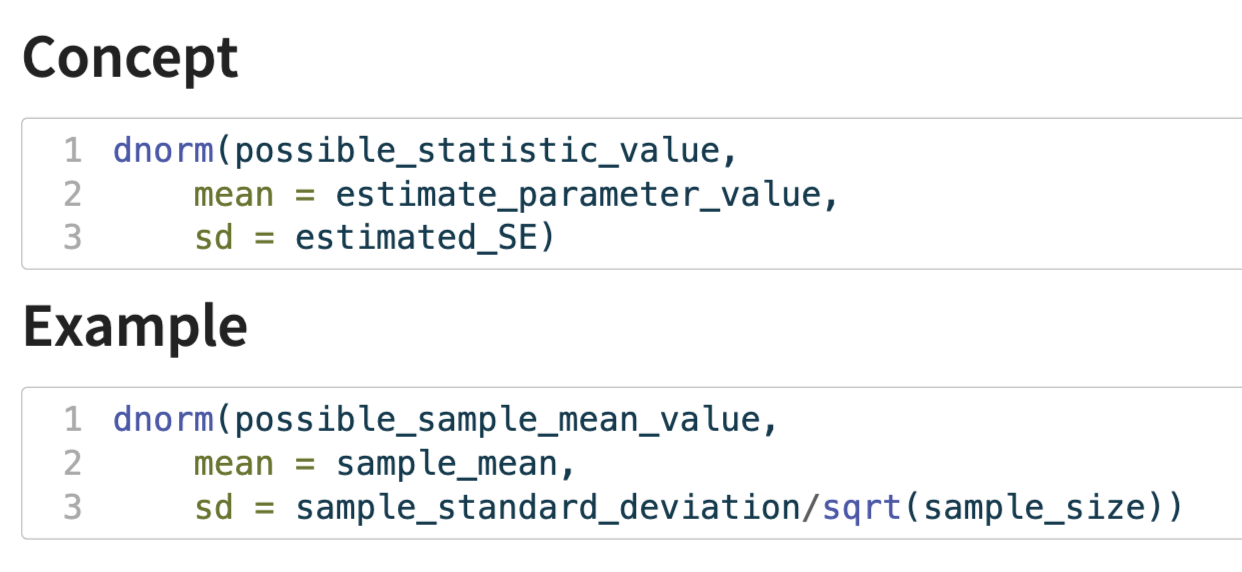Click line number 3 in Example code block
Screen dimensions: 1242x572
[72, 507]
